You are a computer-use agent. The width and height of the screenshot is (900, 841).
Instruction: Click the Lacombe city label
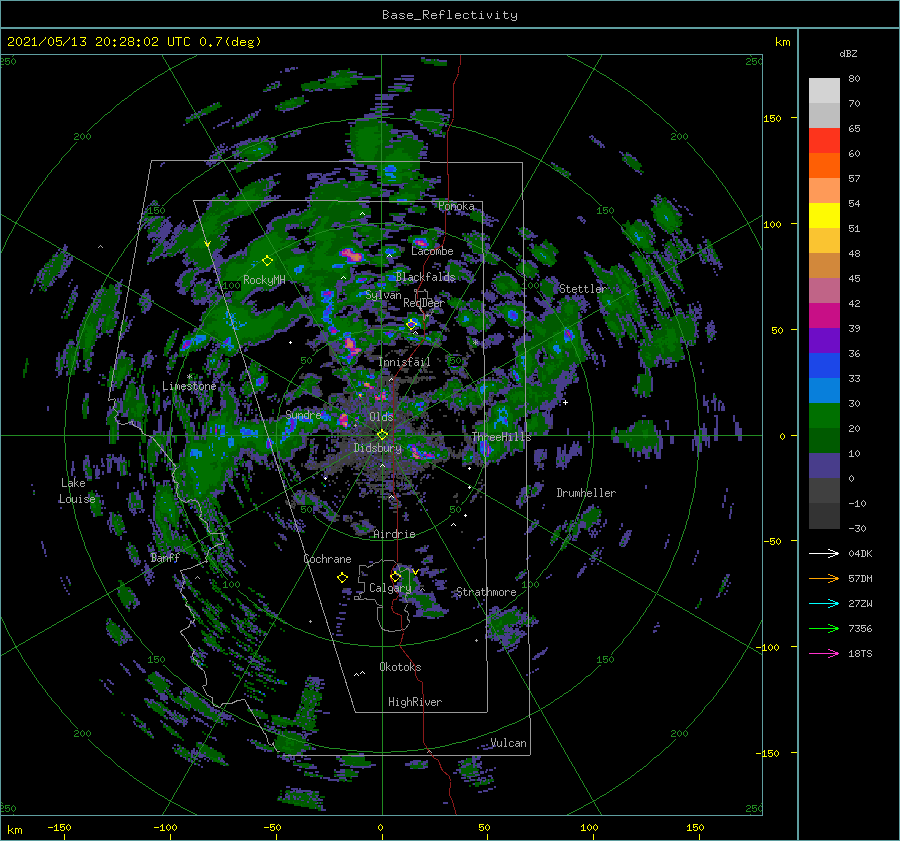click(x=432, y=251)
